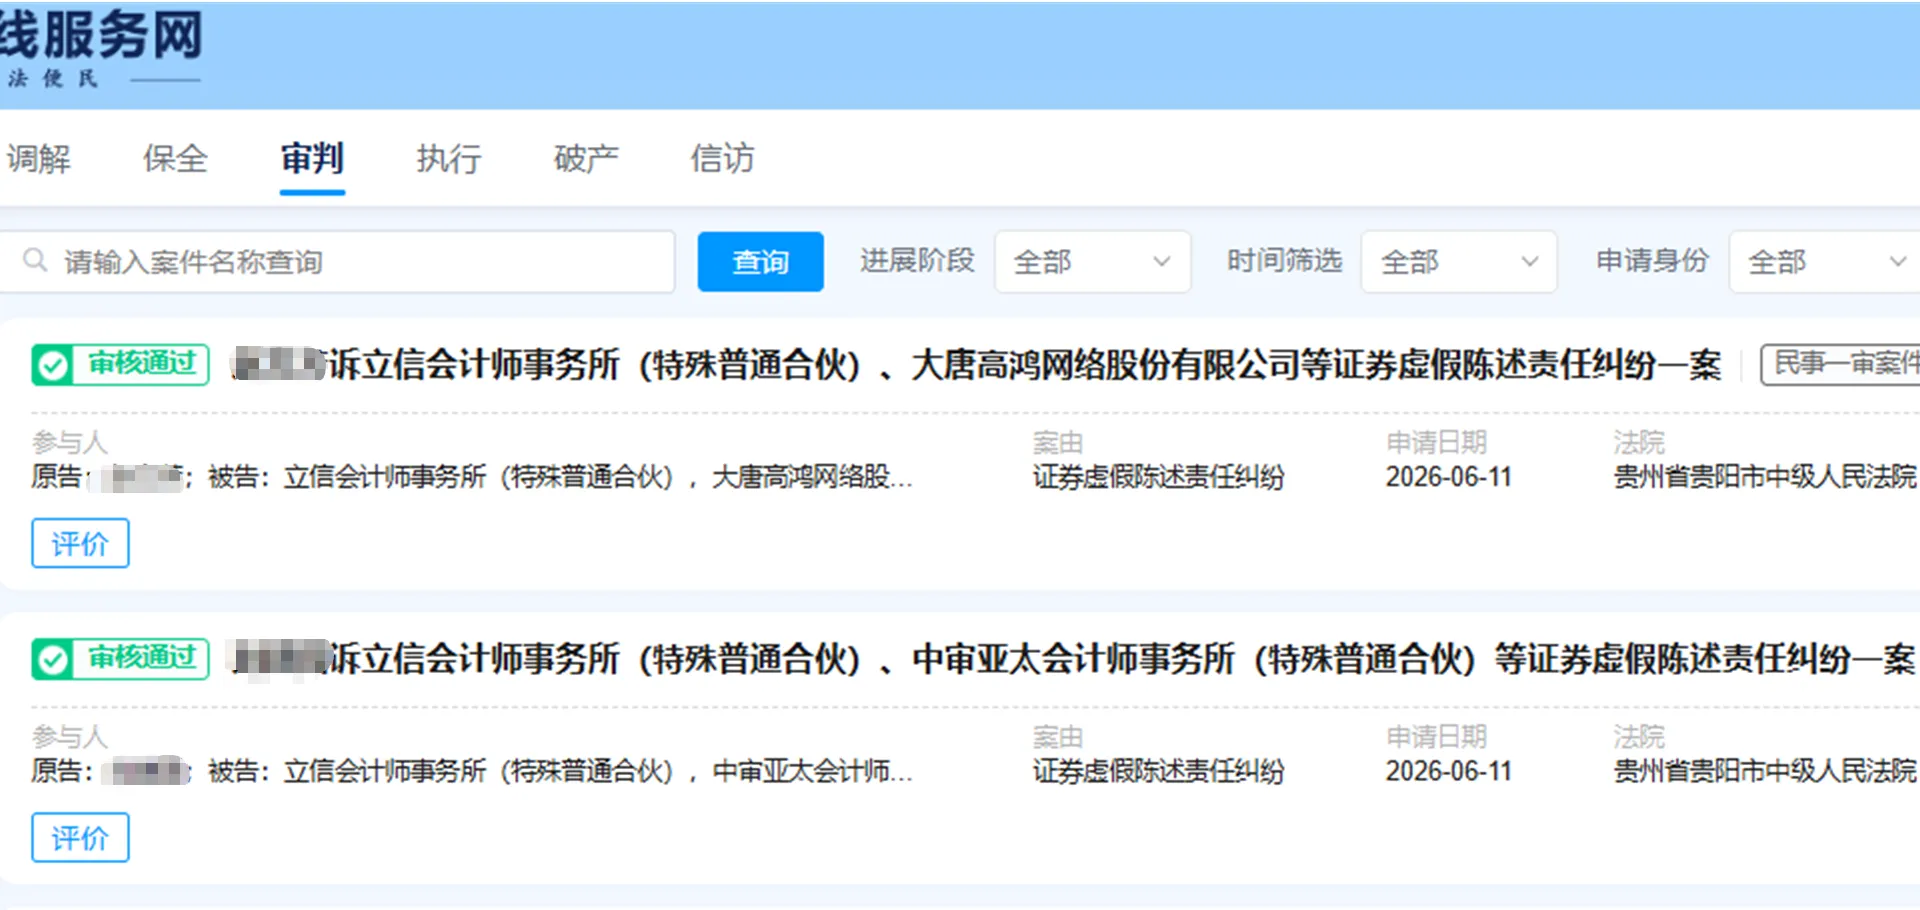Go to the 破产 tab
1920x910 pixels.
[586, 158]
